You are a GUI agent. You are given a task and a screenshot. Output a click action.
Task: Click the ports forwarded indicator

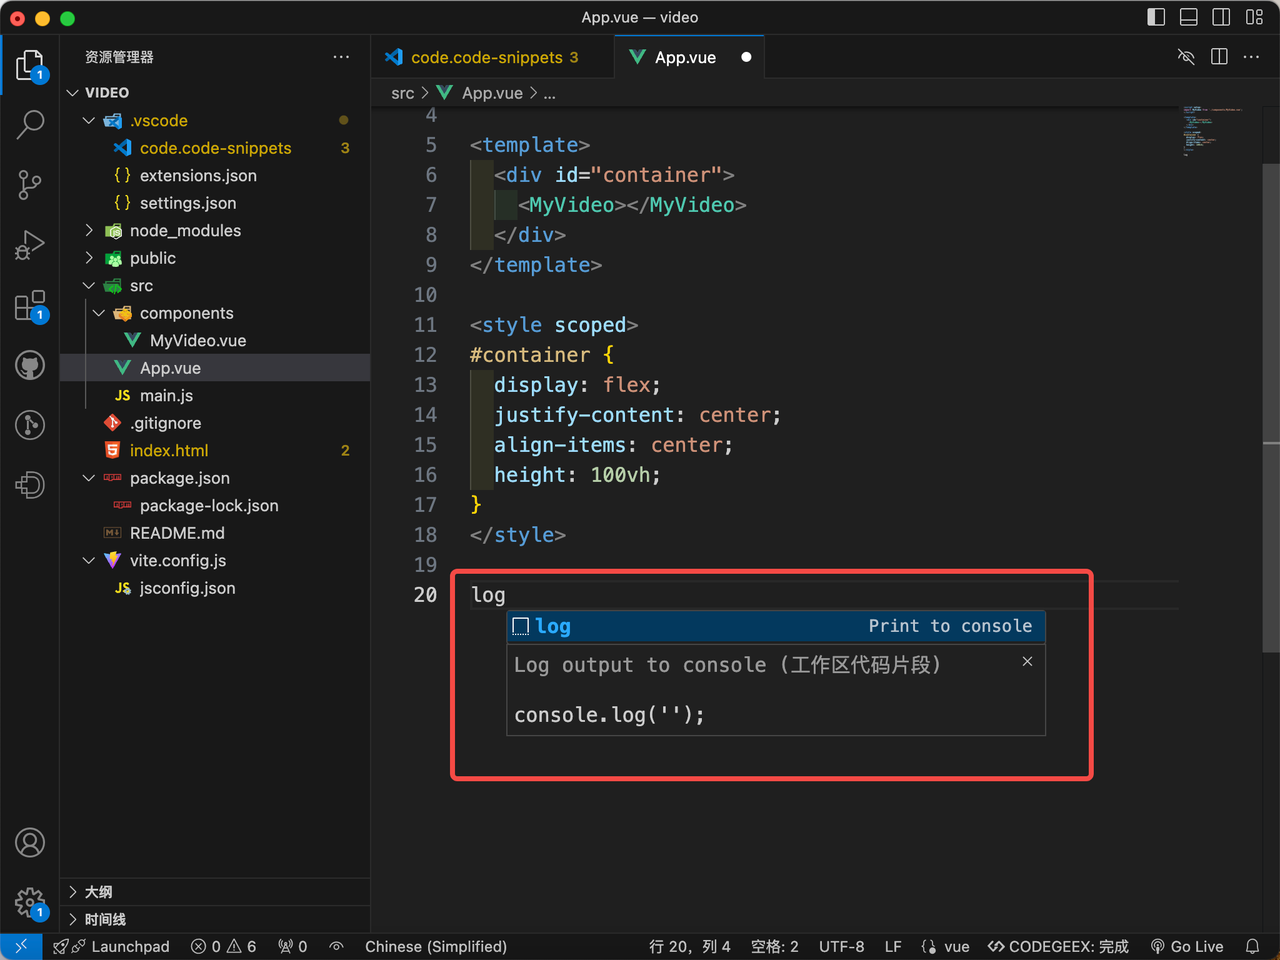292,946
